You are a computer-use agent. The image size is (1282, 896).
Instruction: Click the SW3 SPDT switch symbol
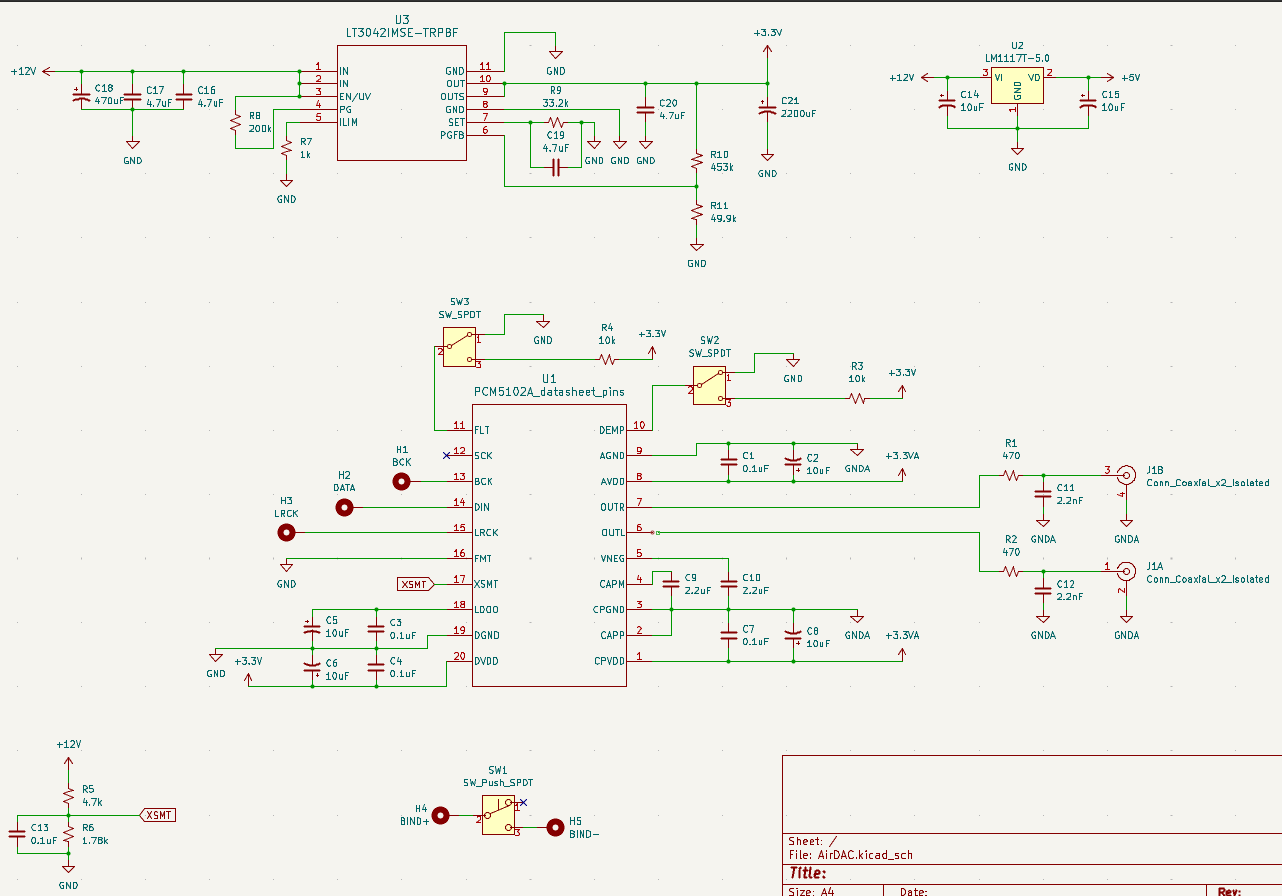[x=457, y=346]
